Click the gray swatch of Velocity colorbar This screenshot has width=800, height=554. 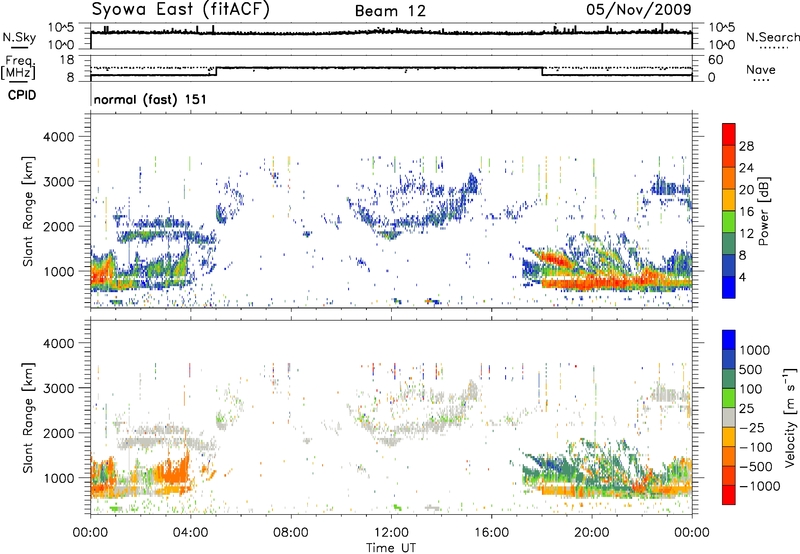[729, 417]
